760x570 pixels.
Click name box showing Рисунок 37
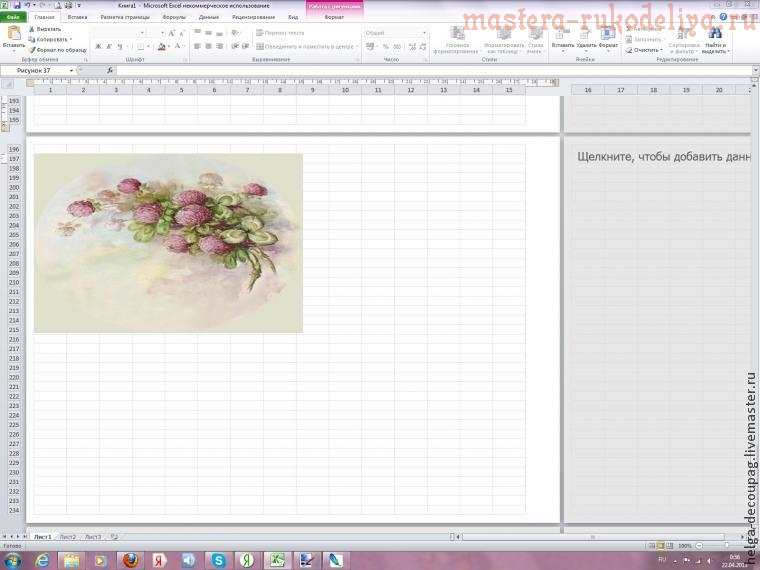pos(34,70)
